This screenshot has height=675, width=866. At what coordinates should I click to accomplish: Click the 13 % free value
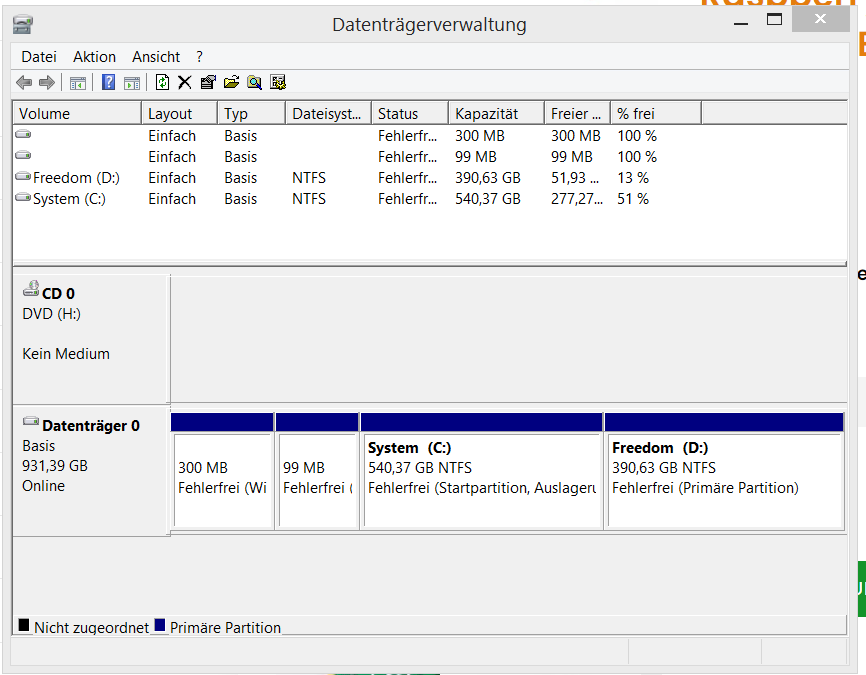pos(633,178)
